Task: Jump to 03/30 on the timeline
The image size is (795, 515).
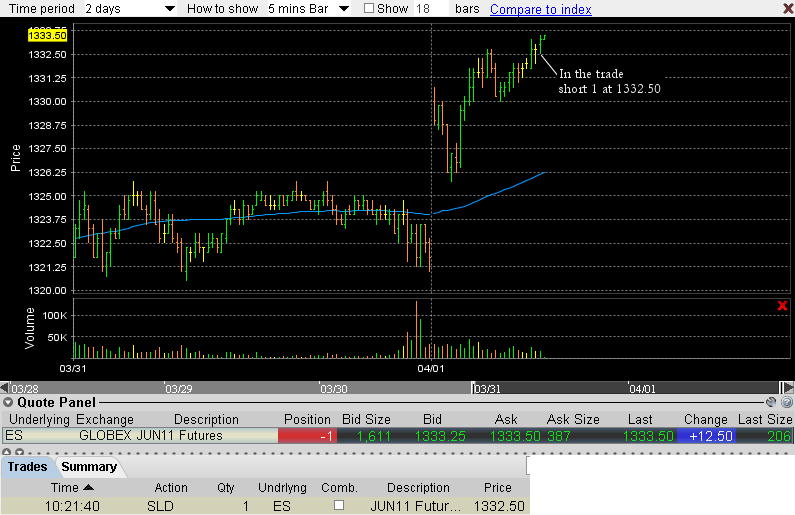Action: [x=334, y=389]
